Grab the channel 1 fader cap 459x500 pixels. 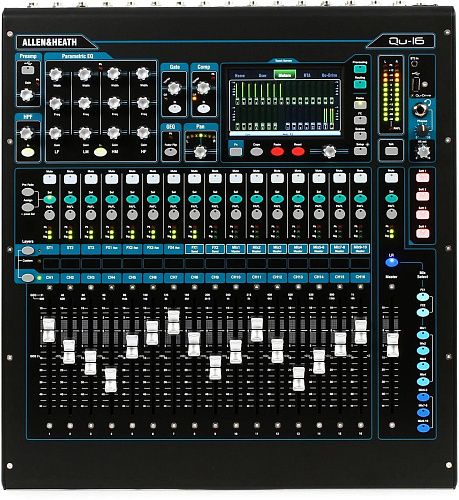pyautogui.click(x=49, y=330)
